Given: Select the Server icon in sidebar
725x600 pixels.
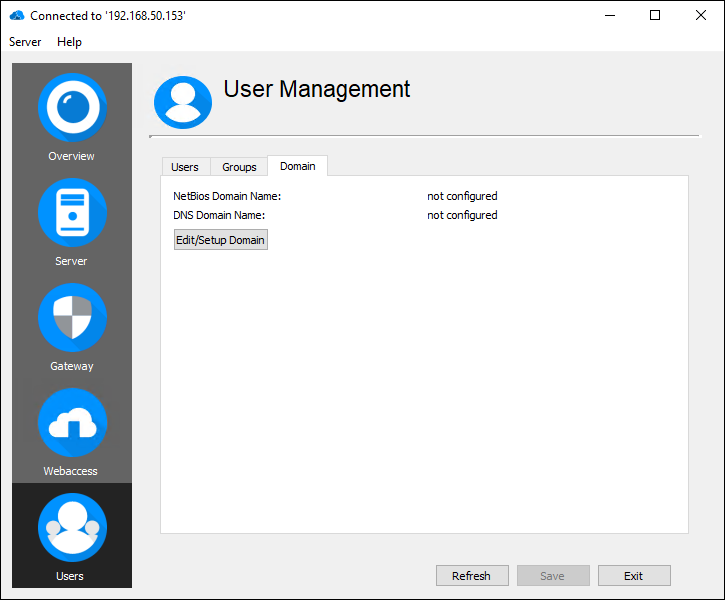Looking at the screenshot, I should 72,213.
